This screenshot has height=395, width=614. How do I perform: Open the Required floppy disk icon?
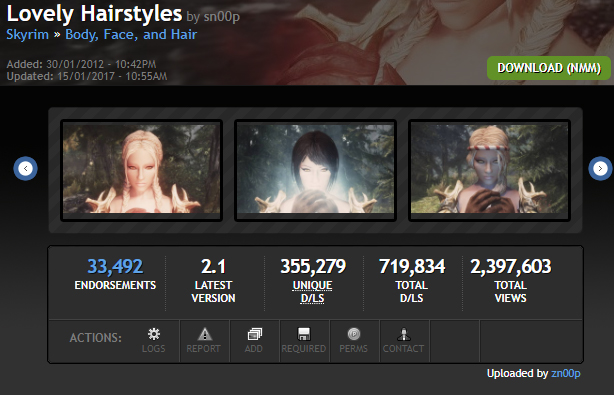point(304,334)
